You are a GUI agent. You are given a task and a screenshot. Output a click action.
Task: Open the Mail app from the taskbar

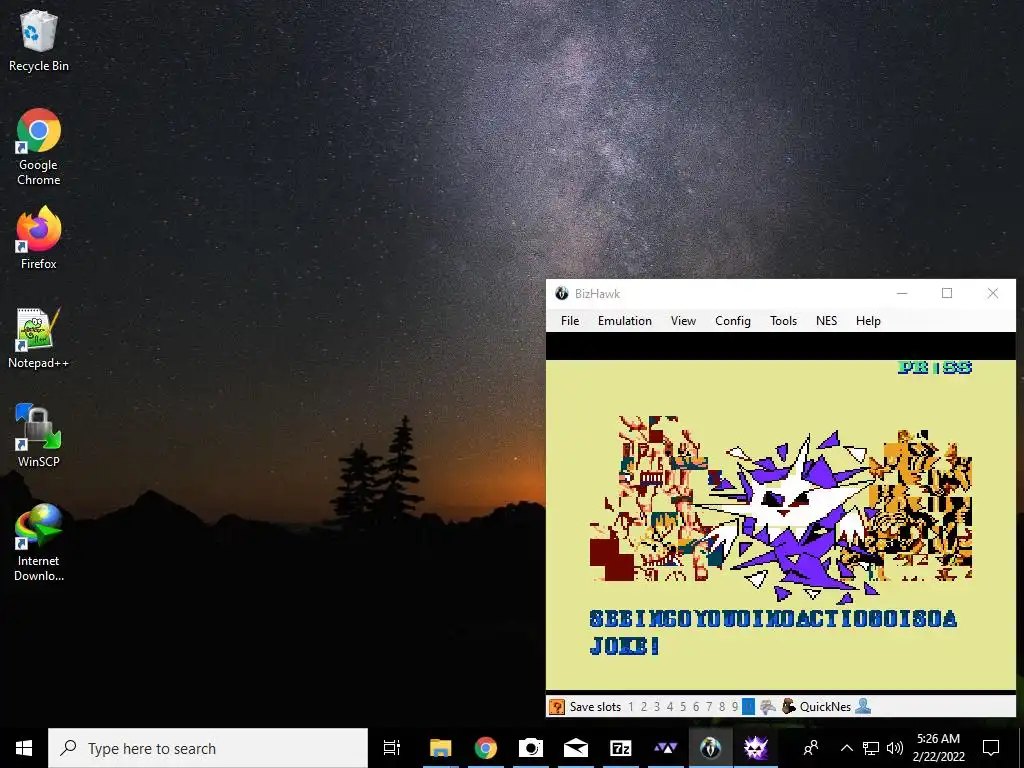(x=575, y=748)
